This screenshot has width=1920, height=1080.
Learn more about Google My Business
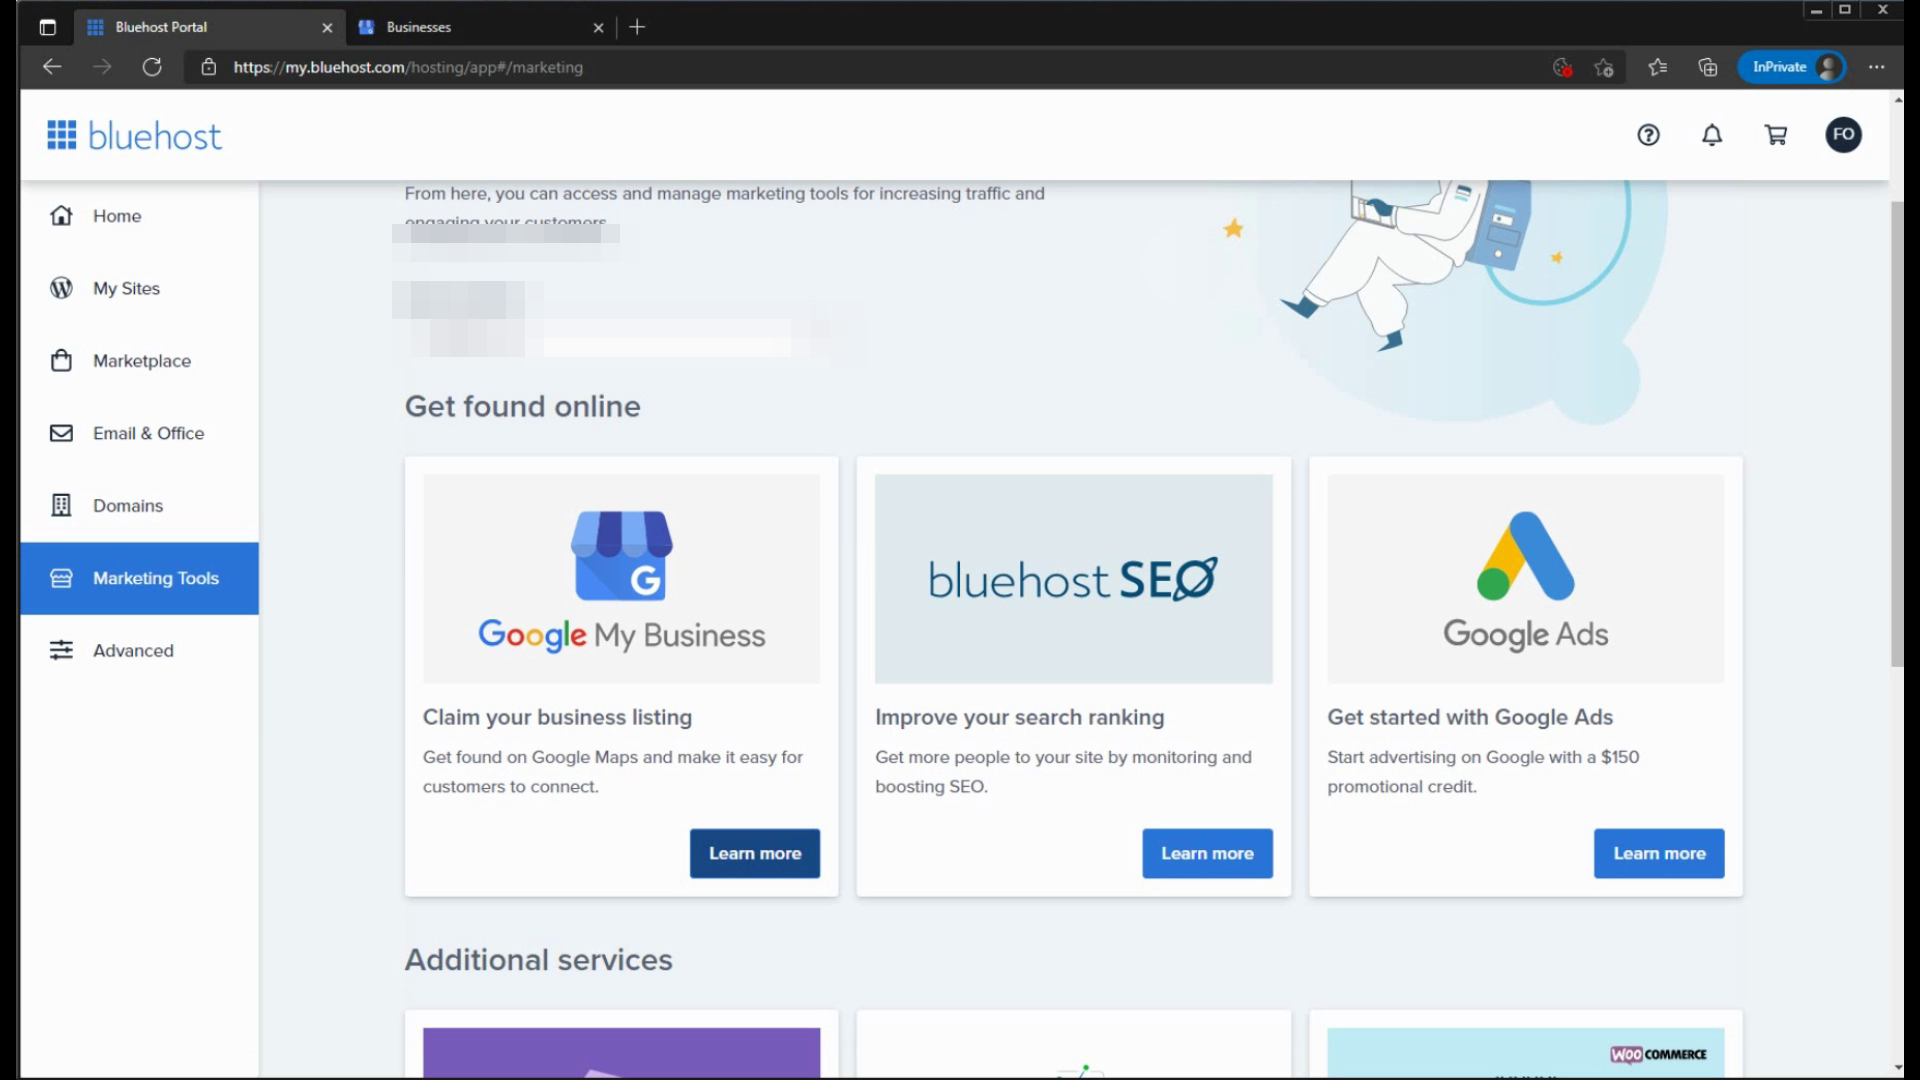(754, 853)
